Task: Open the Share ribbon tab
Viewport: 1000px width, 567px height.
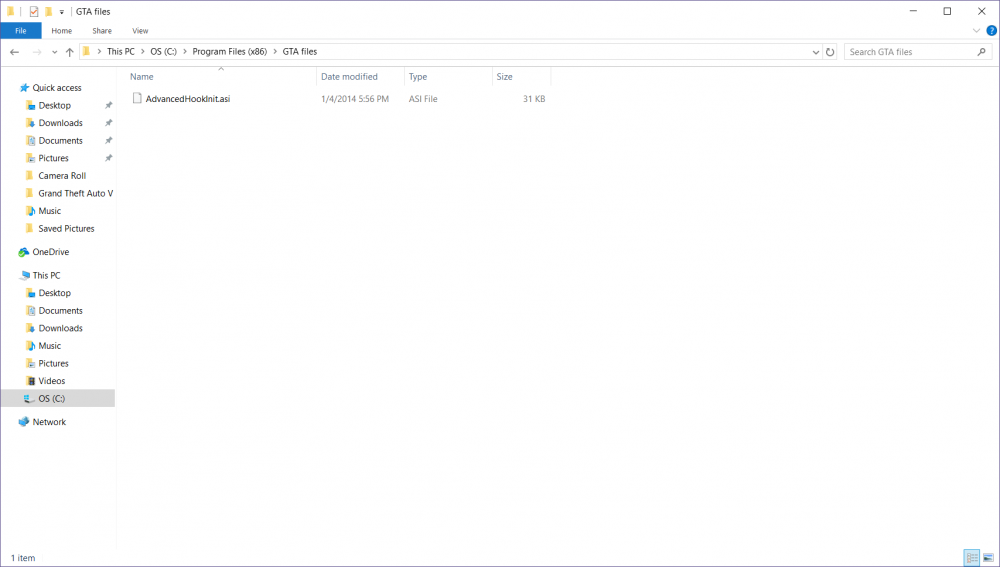Action: 101,31
